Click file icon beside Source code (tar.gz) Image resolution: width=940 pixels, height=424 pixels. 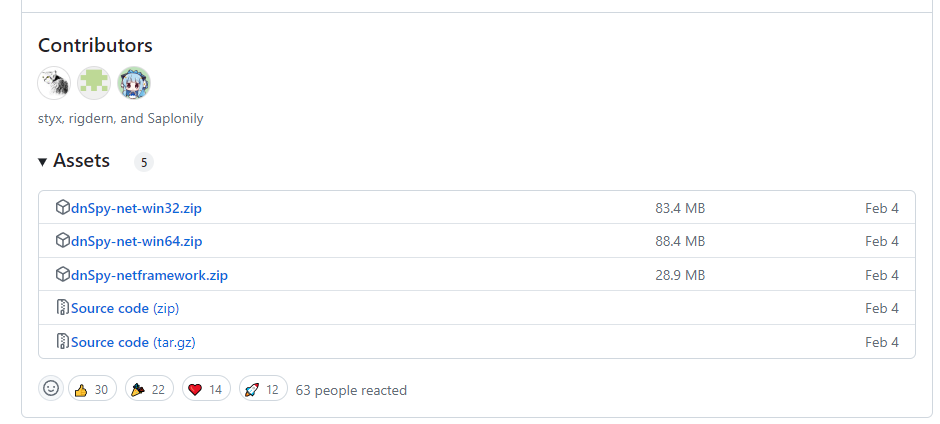tap(62, 342)
